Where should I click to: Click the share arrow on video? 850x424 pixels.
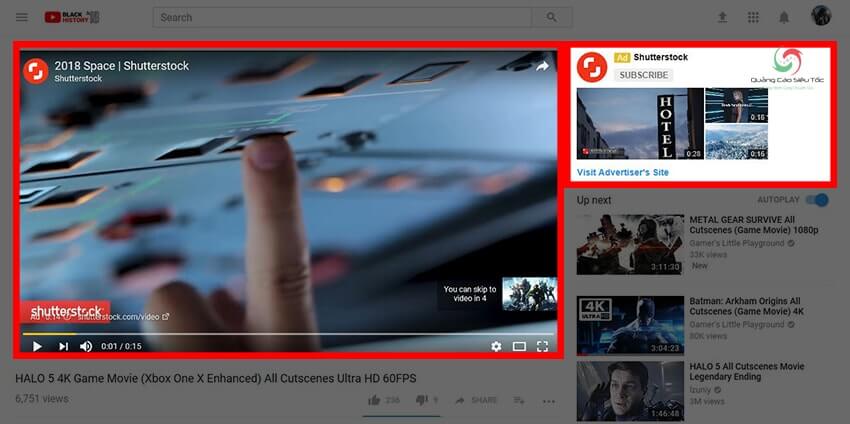coord(542,67)
